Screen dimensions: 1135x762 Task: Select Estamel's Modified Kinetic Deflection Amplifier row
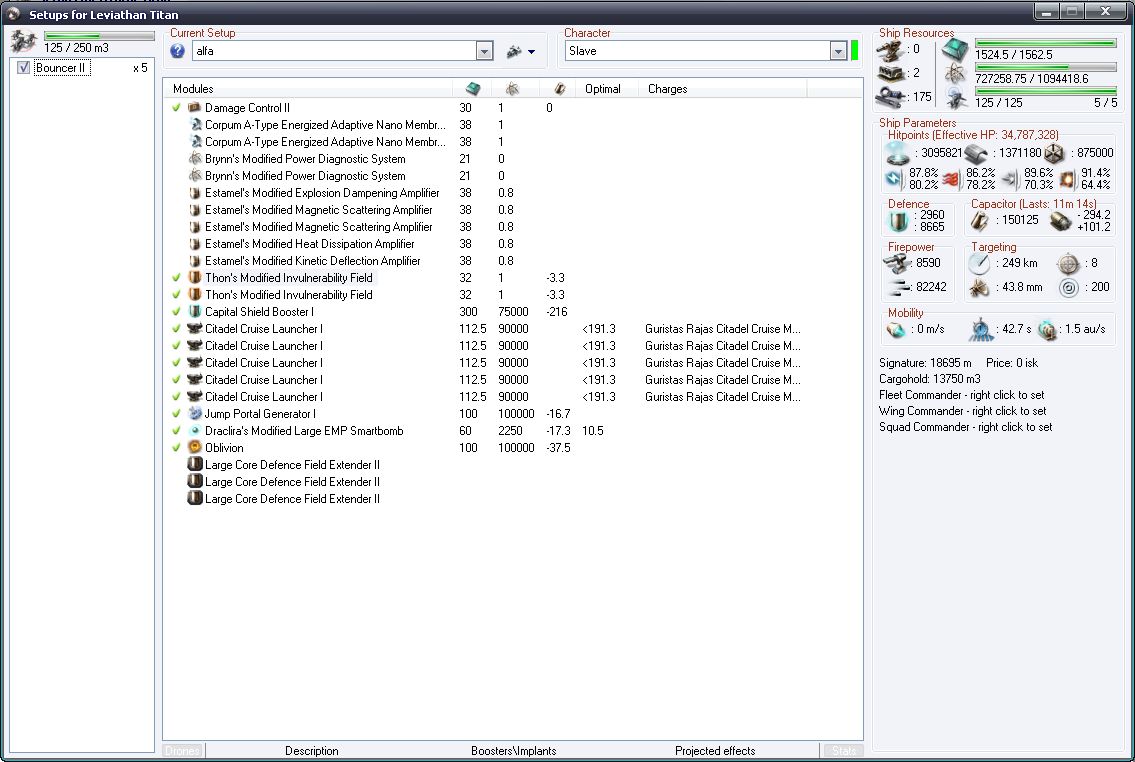click(312, 261)
